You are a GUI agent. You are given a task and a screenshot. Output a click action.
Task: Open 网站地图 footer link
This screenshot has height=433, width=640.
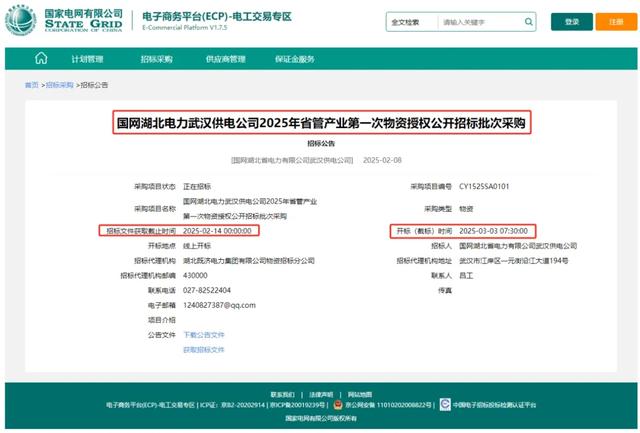(x=360, y=395)
